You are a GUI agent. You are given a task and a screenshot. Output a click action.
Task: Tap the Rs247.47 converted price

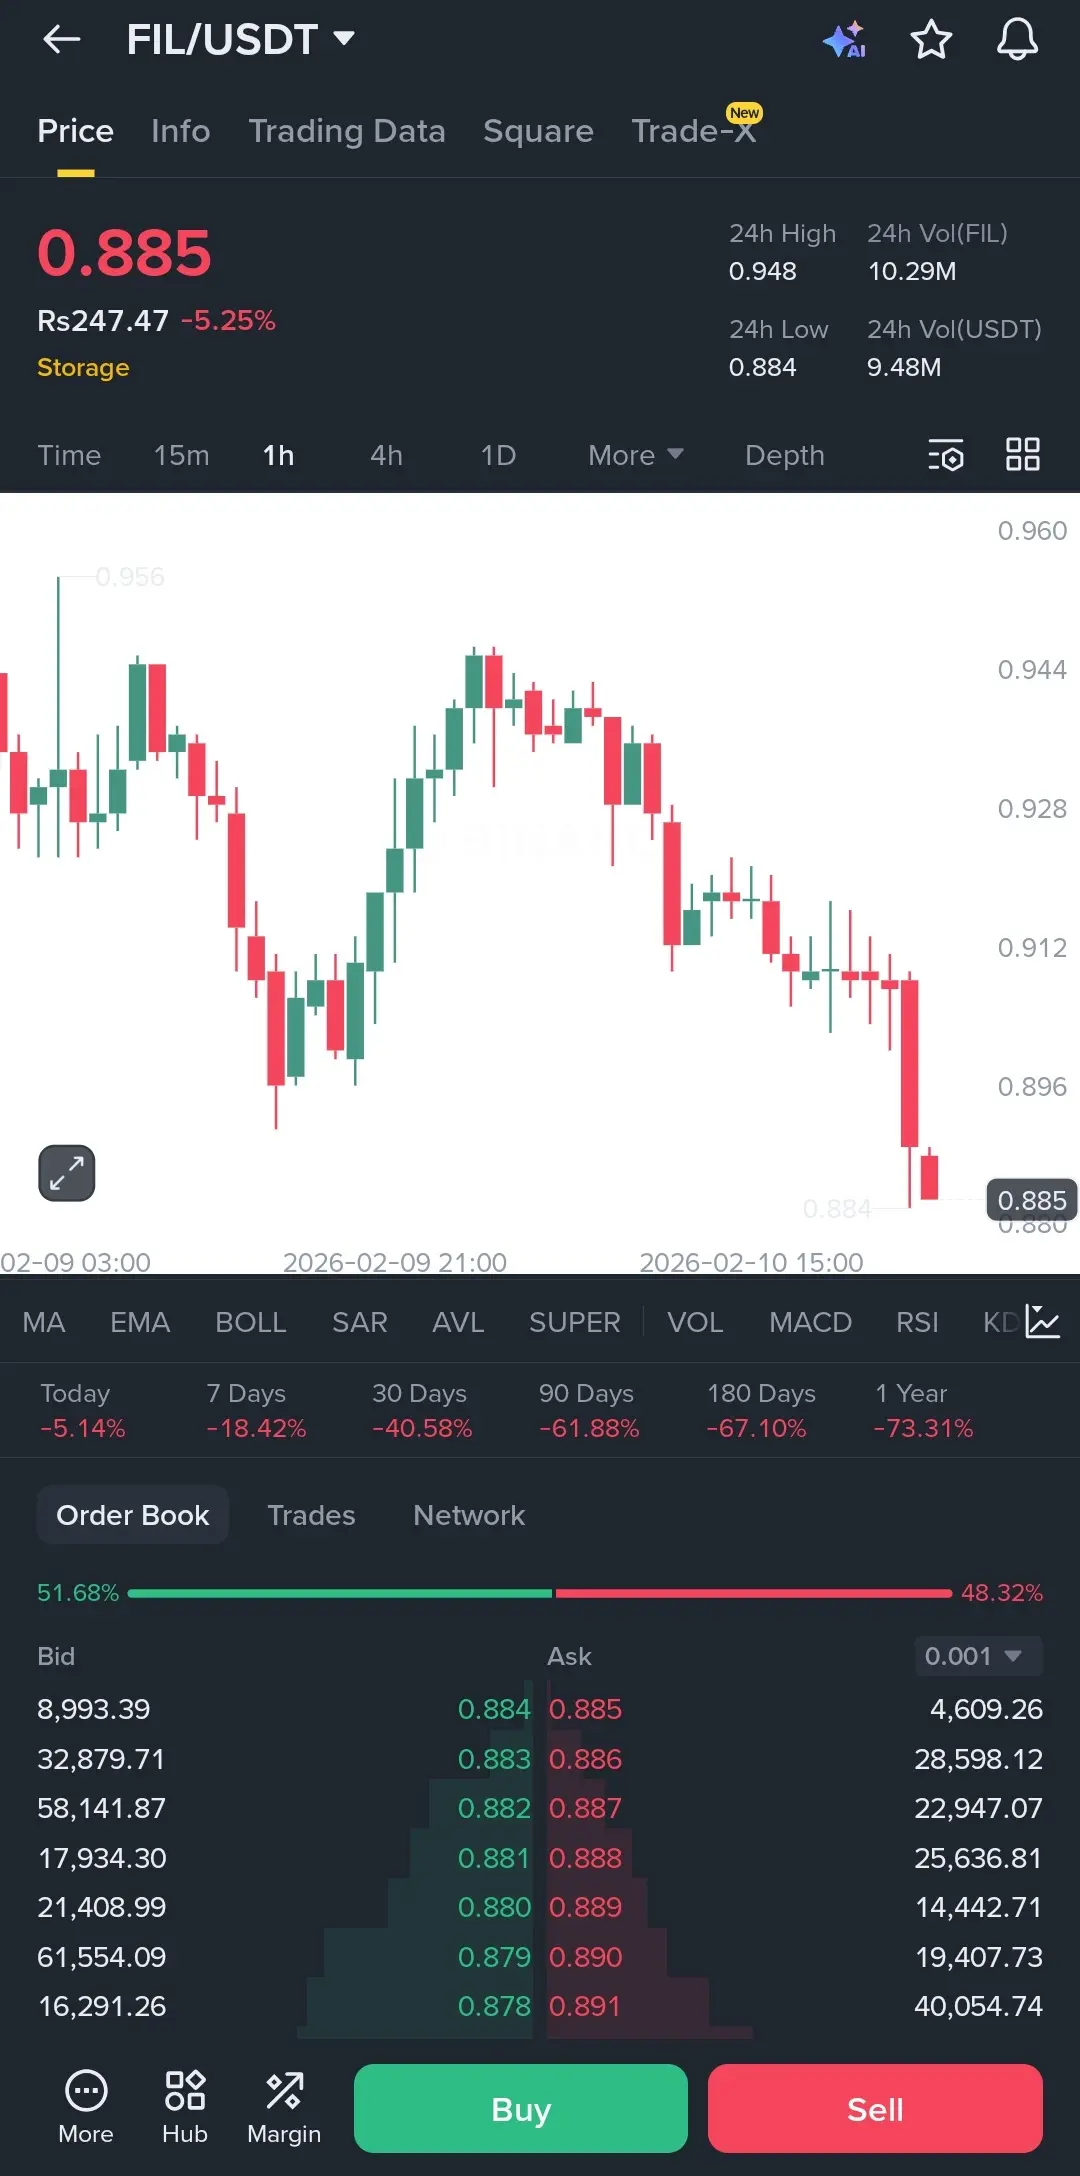(x=103, y=320)
